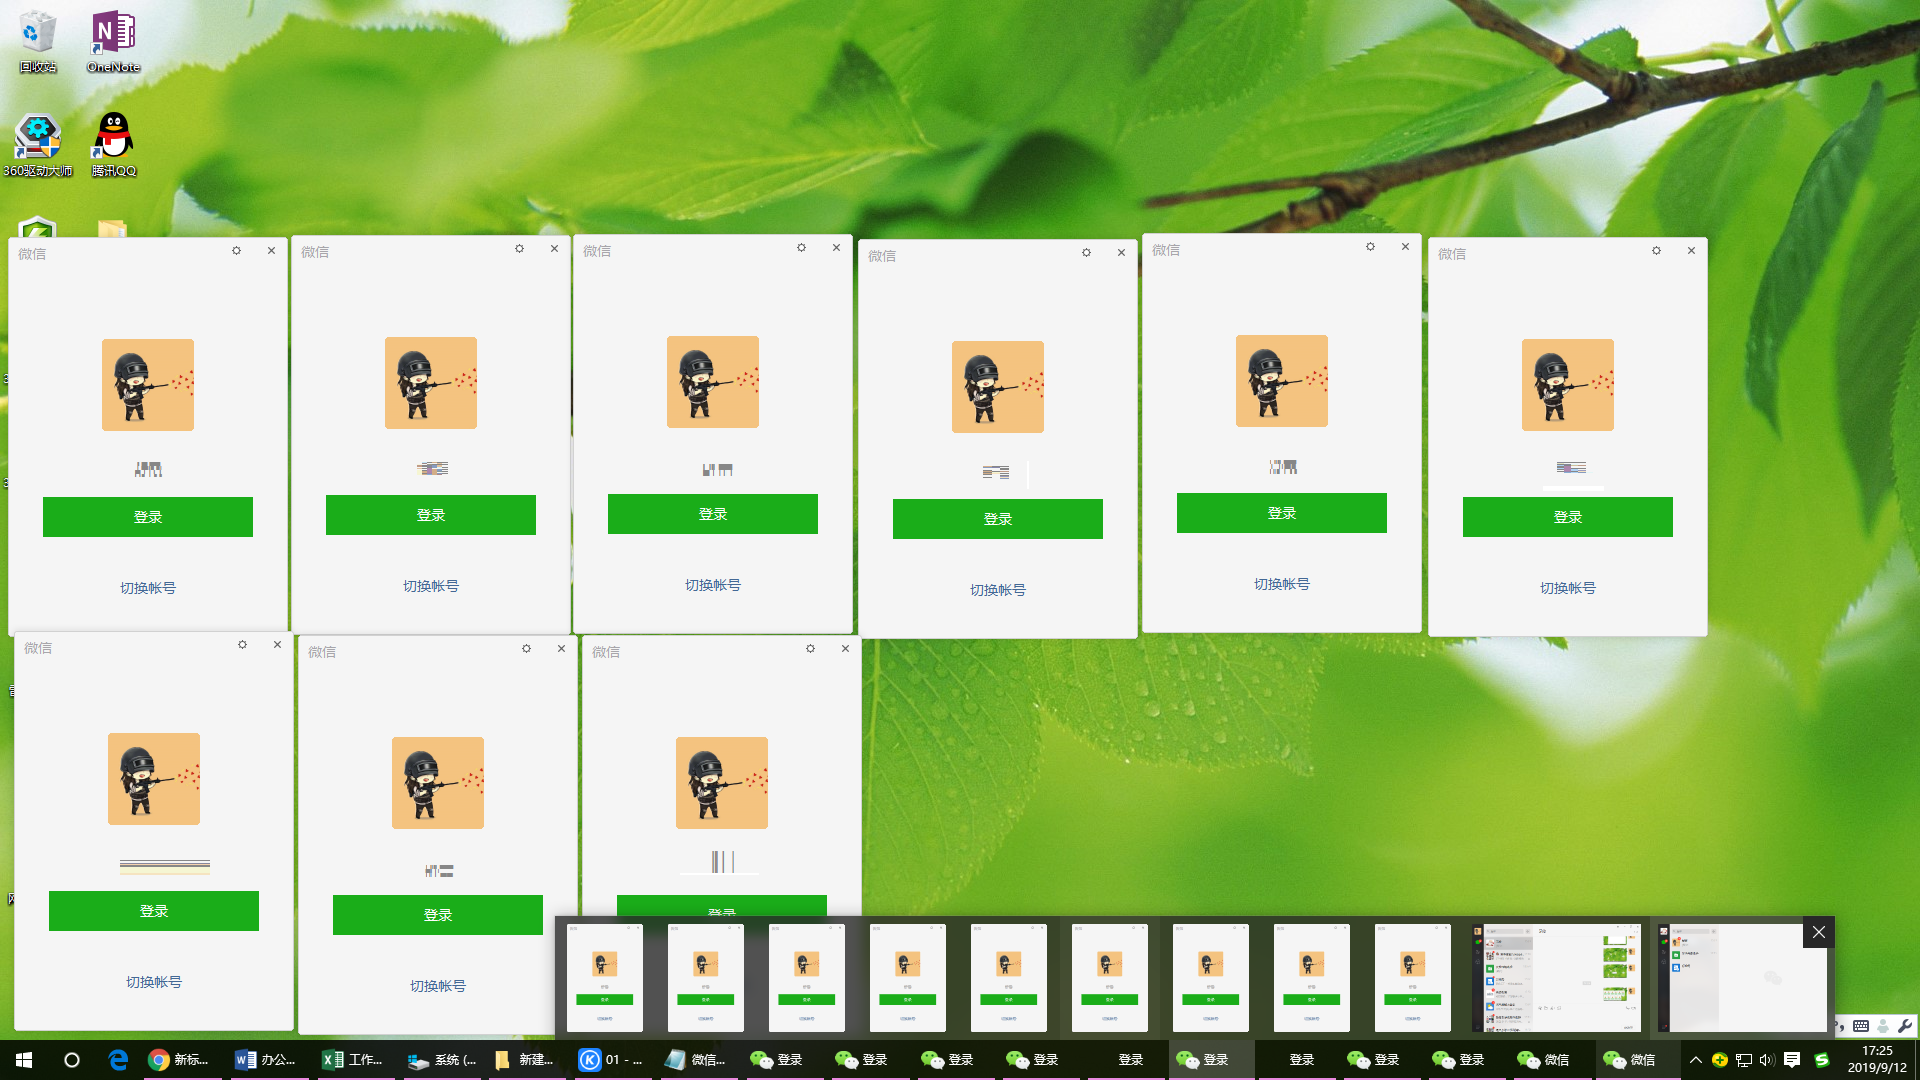Open settings gear in top-row second WeChat window
The width and height of the screenshot is (1920, 1080).
click(x=520, y=249)
